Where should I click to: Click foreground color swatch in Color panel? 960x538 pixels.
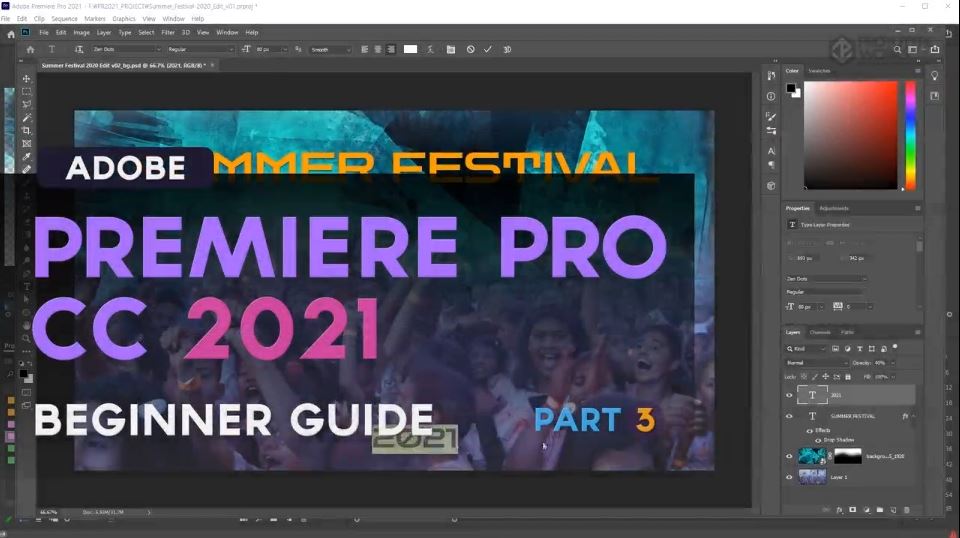(791, 89)
